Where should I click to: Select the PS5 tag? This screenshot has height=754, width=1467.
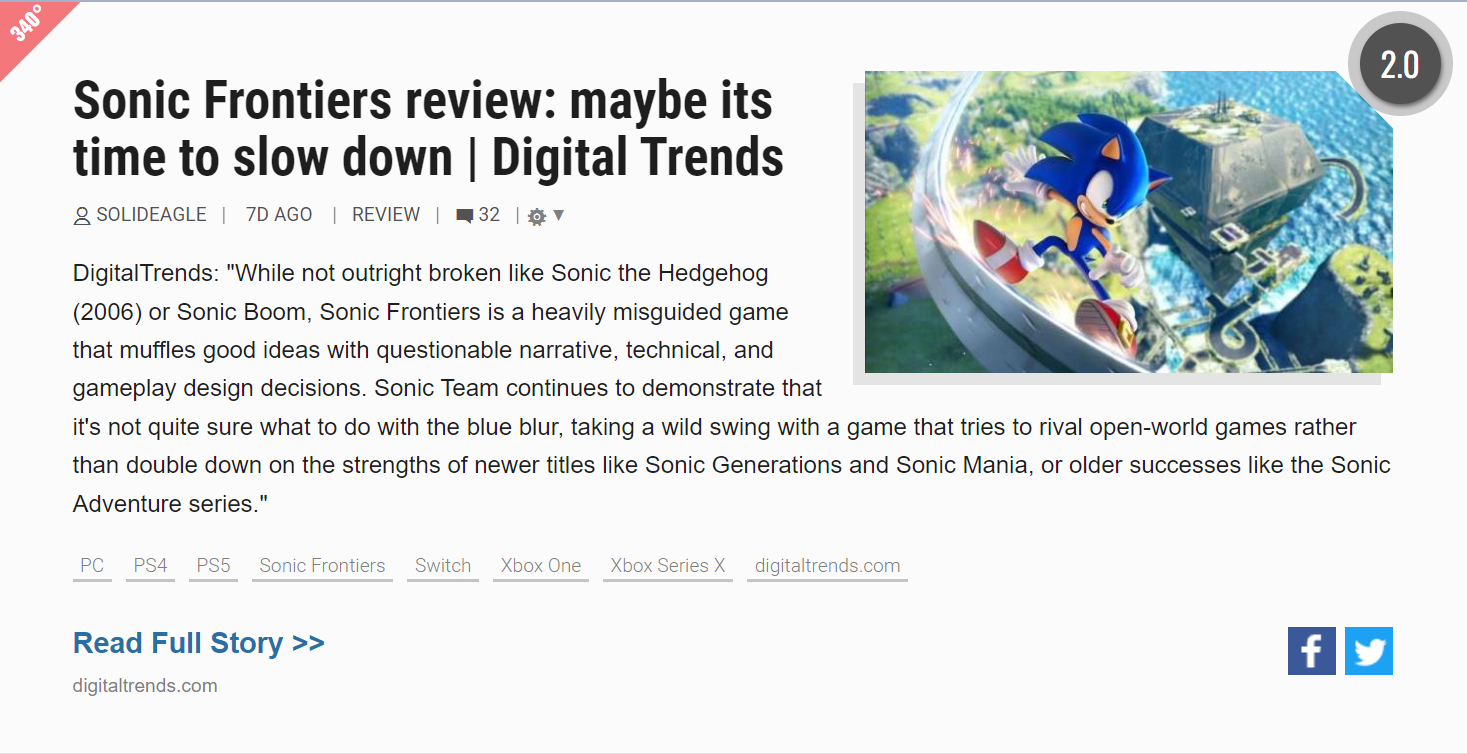tap(213, 566)
